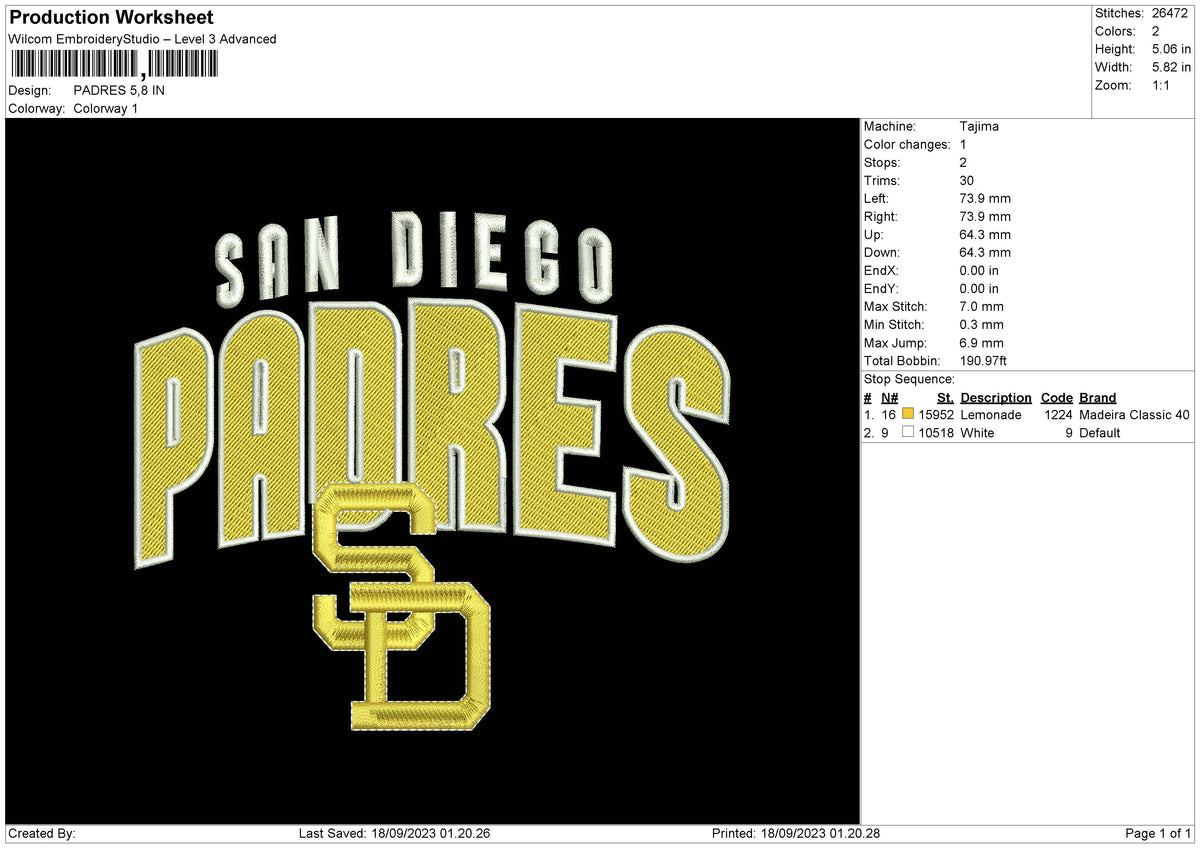Click the 'Created By:' footer label

42,834
